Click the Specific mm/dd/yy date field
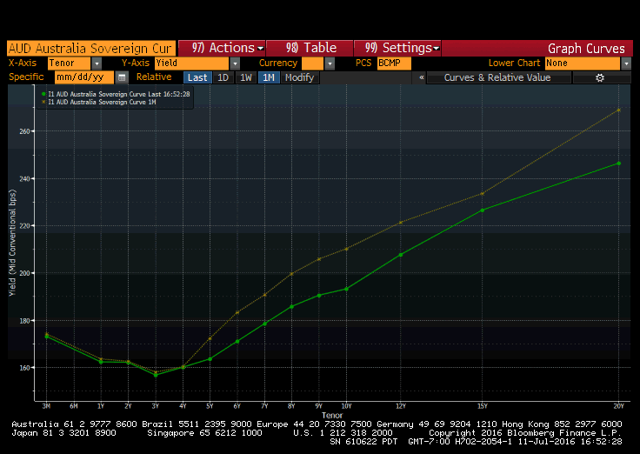The height and width of the screenshot is (454, 640). tap(84, 77)
